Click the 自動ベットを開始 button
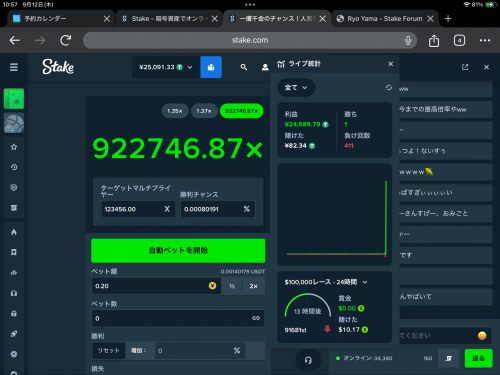Screen dimensions: 500x375 tap(178, 250)
